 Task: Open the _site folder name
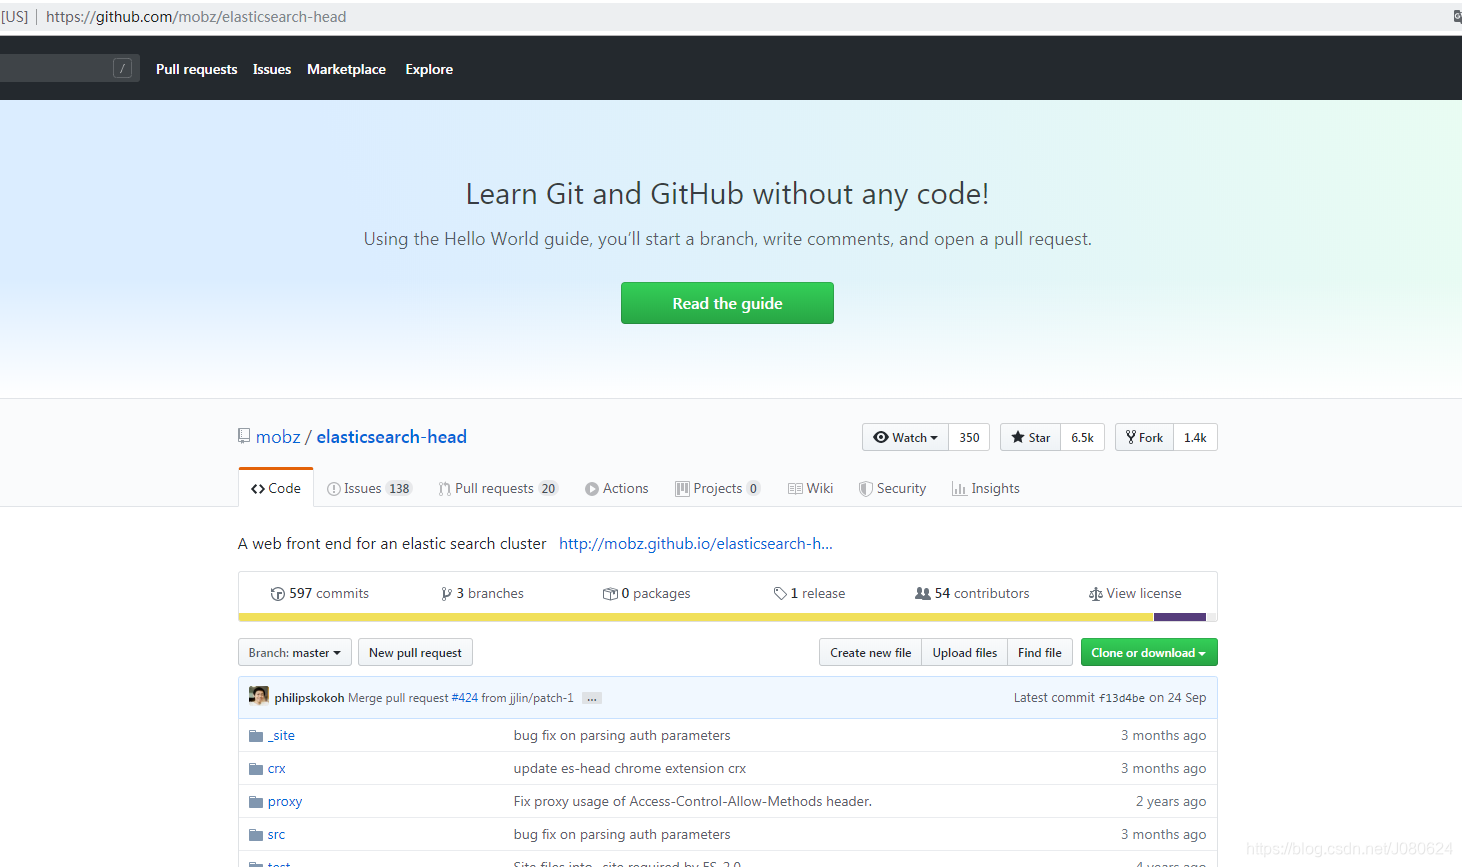point(281,736)
